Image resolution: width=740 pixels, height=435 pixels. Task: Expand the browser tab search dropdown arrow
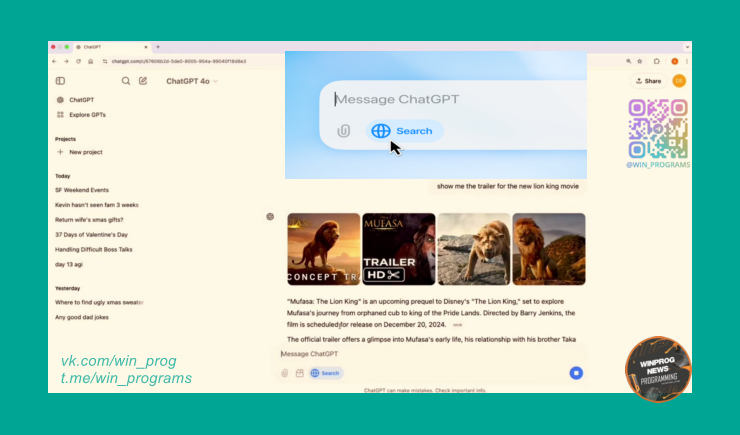[x=687, y=47]
